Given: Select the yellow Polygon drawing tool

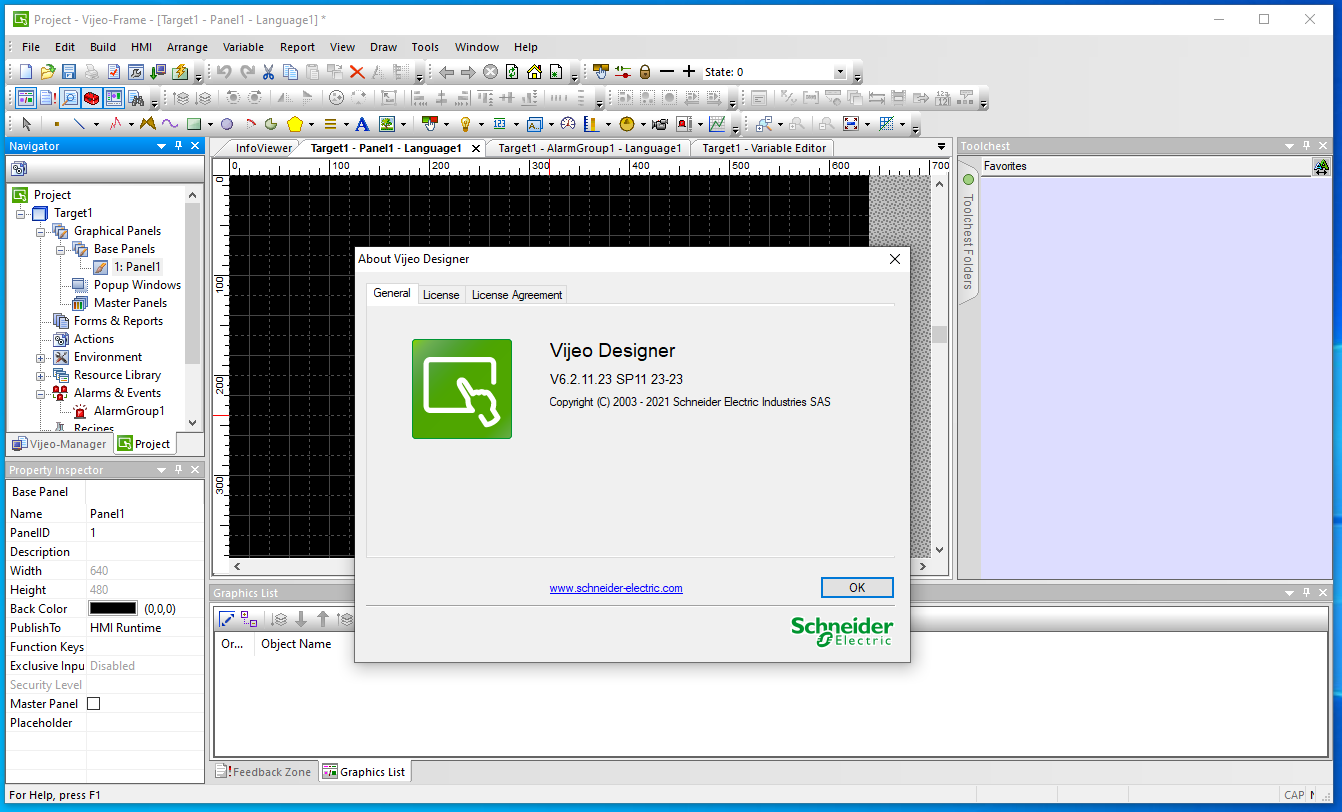Looking at the screenshot, I should click(x=295, y=124).
